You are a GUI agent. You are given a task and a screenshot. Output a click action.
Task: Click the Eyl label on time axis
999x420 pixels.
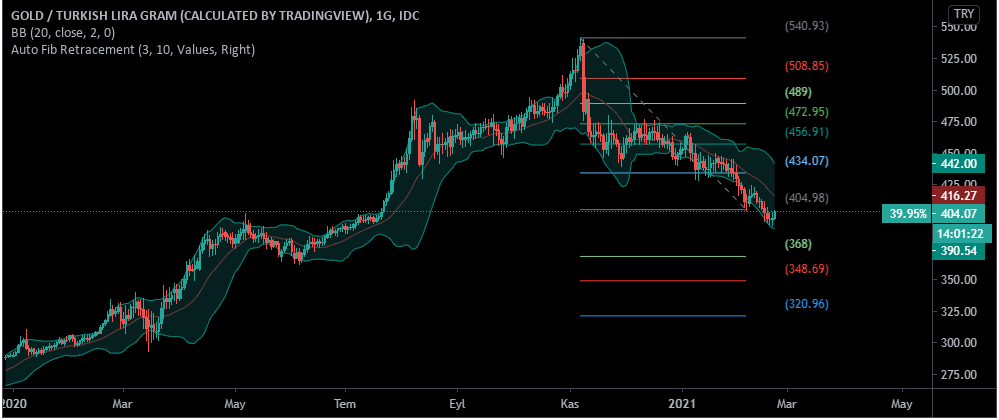[x=457, y=404]
